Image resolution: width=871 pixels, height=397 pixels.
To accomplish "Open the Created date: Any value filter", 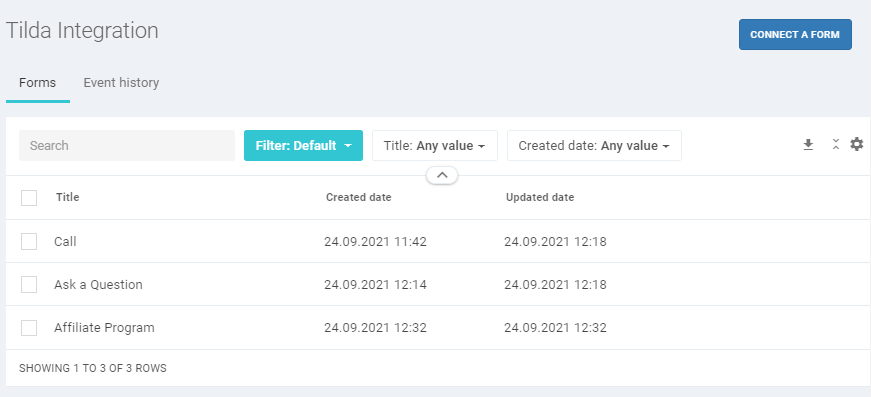I will (594, 145).
